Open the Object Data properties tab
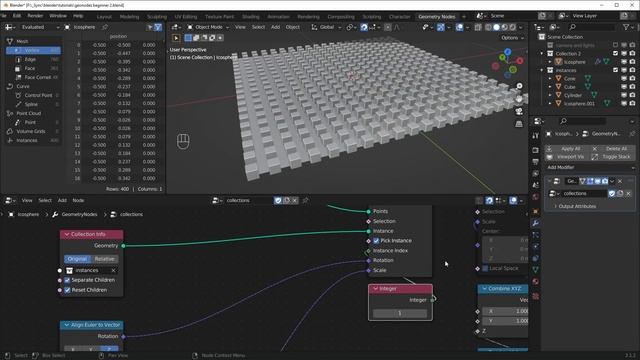 click(x=536, y=269)
